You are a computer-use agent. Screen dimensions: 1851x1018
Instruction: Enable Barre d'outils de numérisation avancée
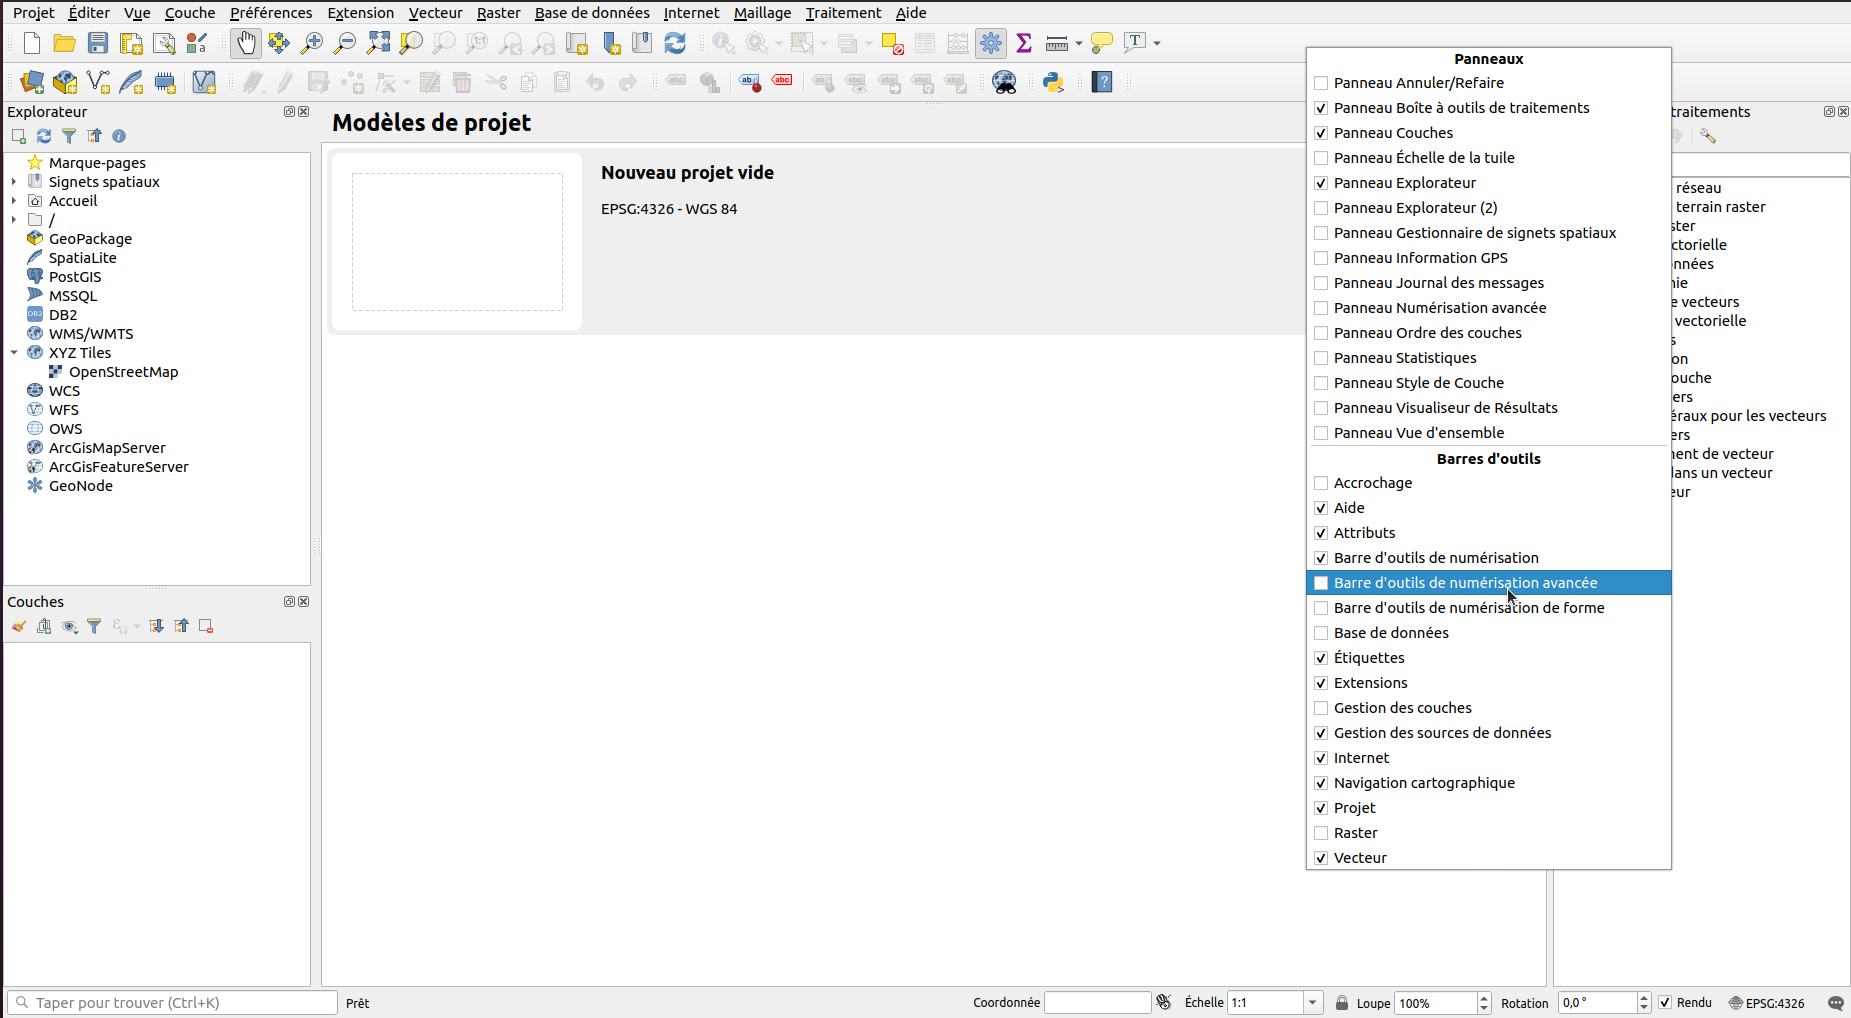pos(1321,583)
